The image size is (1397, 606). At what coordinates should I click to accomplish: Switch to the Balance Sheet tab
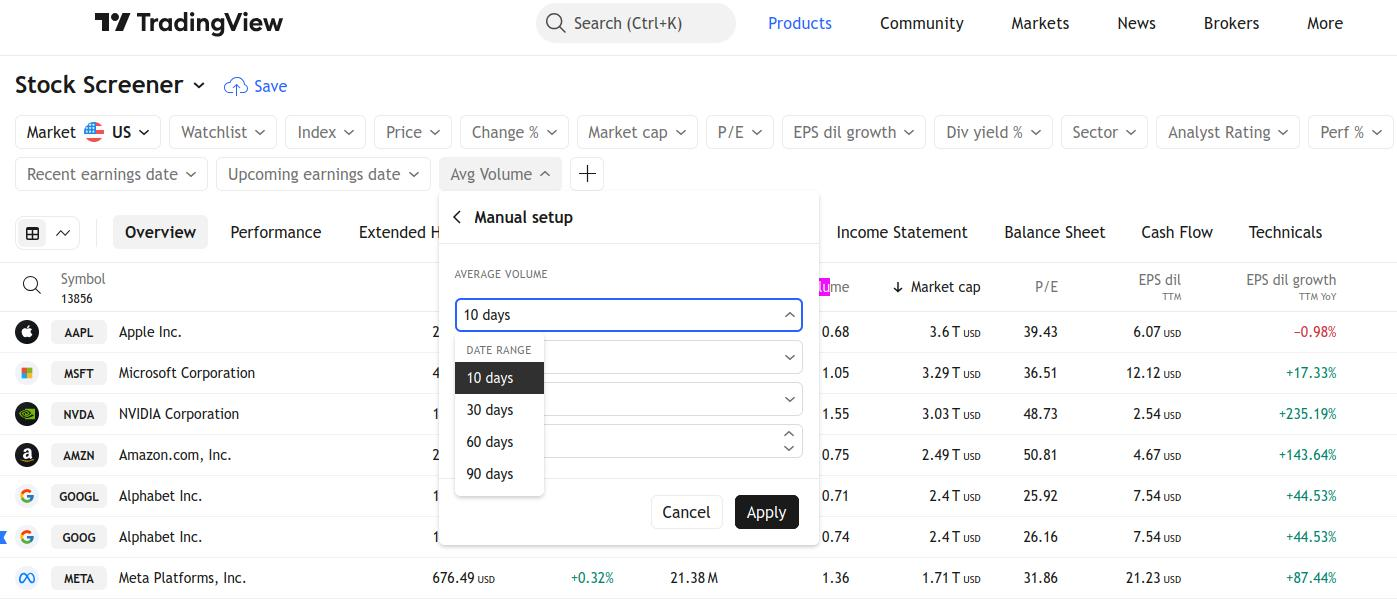1055,232
